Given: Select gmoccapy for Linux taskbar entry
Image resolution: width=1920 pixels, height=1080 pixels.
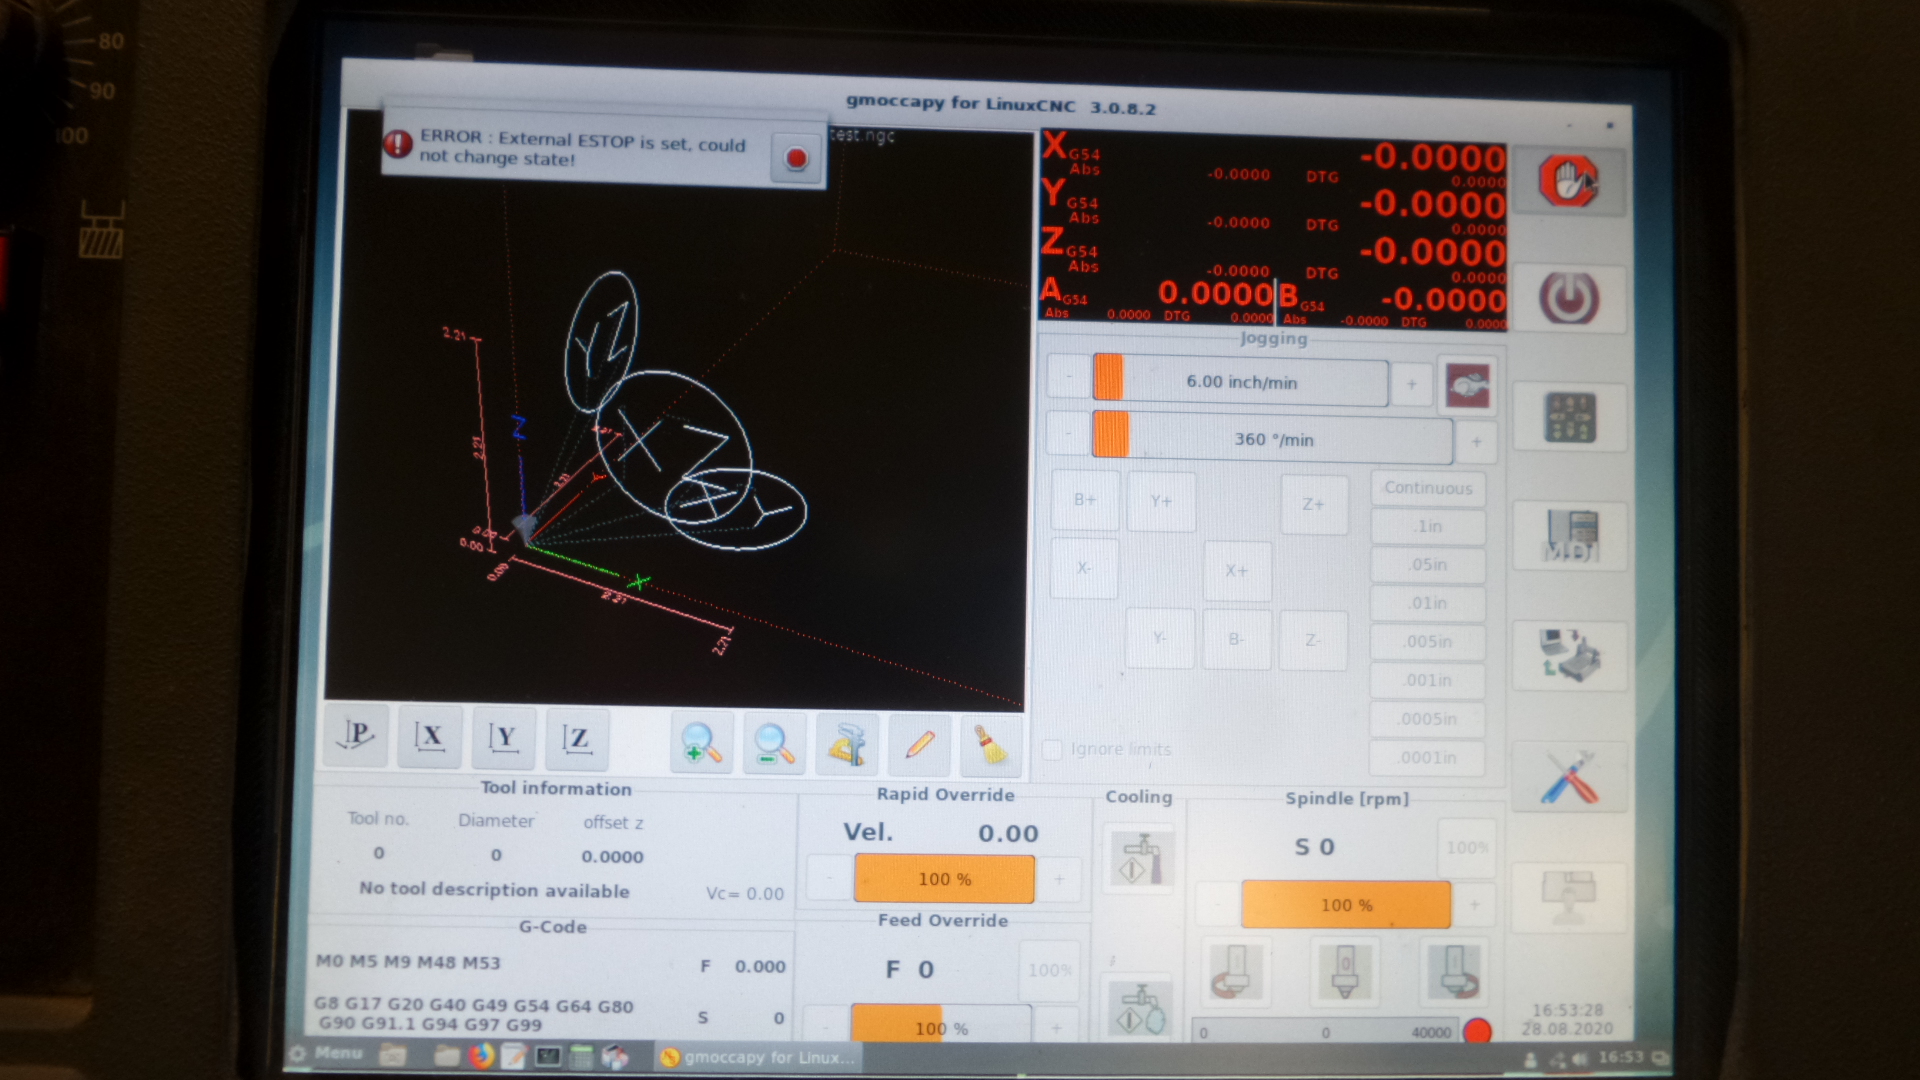Looking at the screenshot, I should click(x=758, y=1057).
